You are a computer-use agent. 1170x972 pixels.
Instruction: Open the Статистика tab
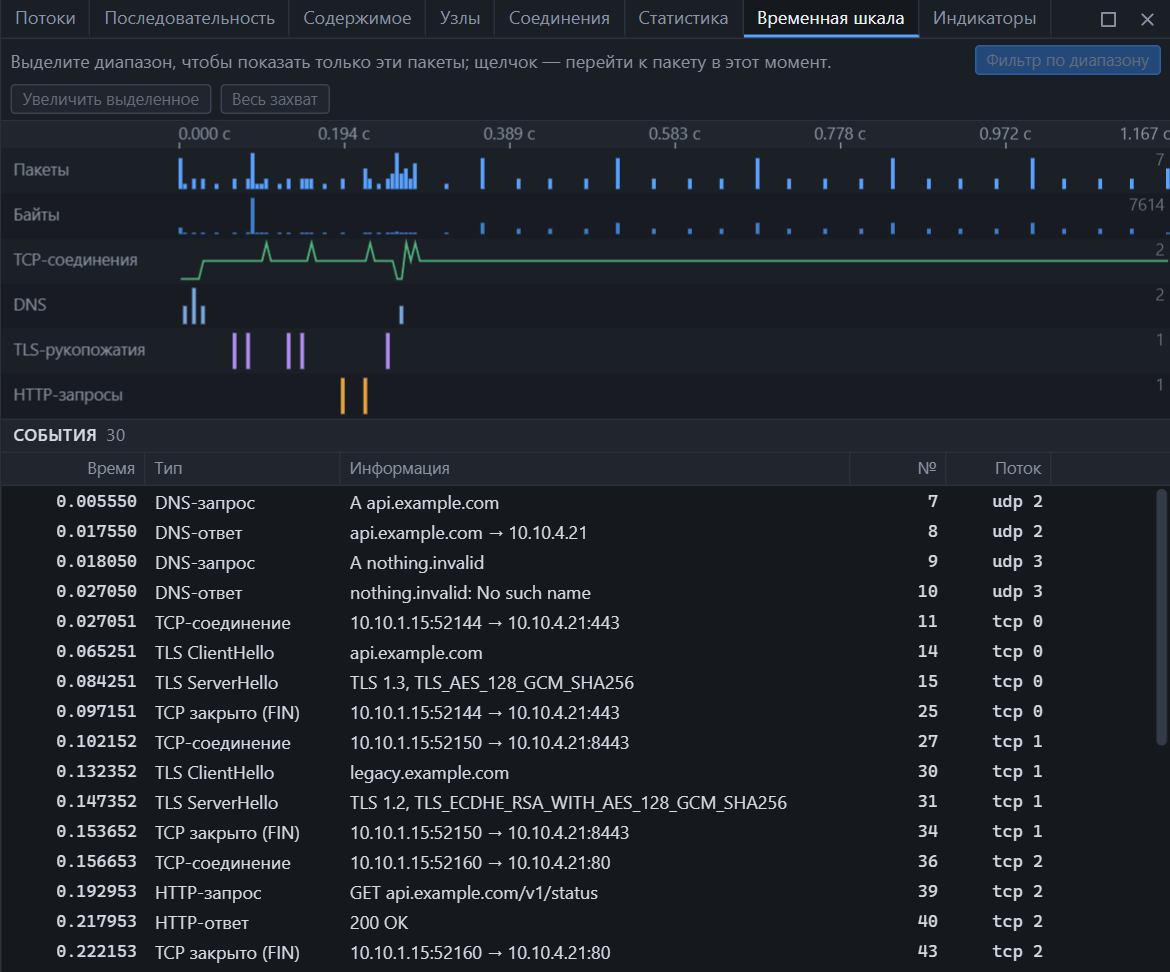(x=683, y=19)
